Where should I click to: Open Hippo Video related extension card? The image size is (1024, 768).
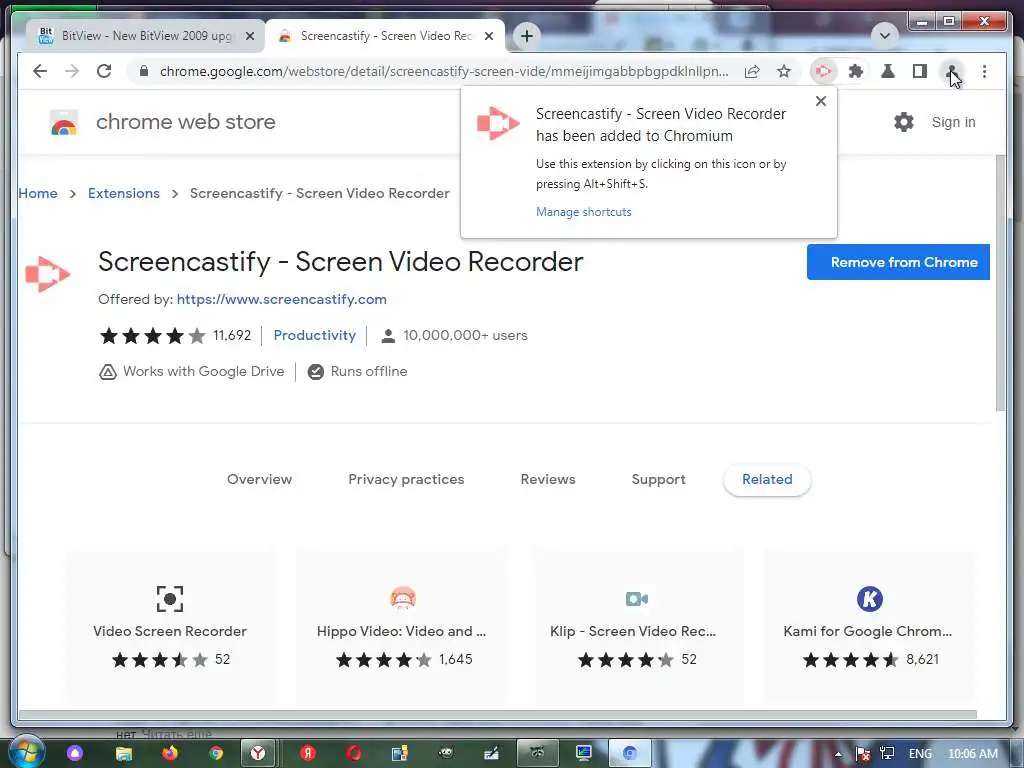point(402,626)
